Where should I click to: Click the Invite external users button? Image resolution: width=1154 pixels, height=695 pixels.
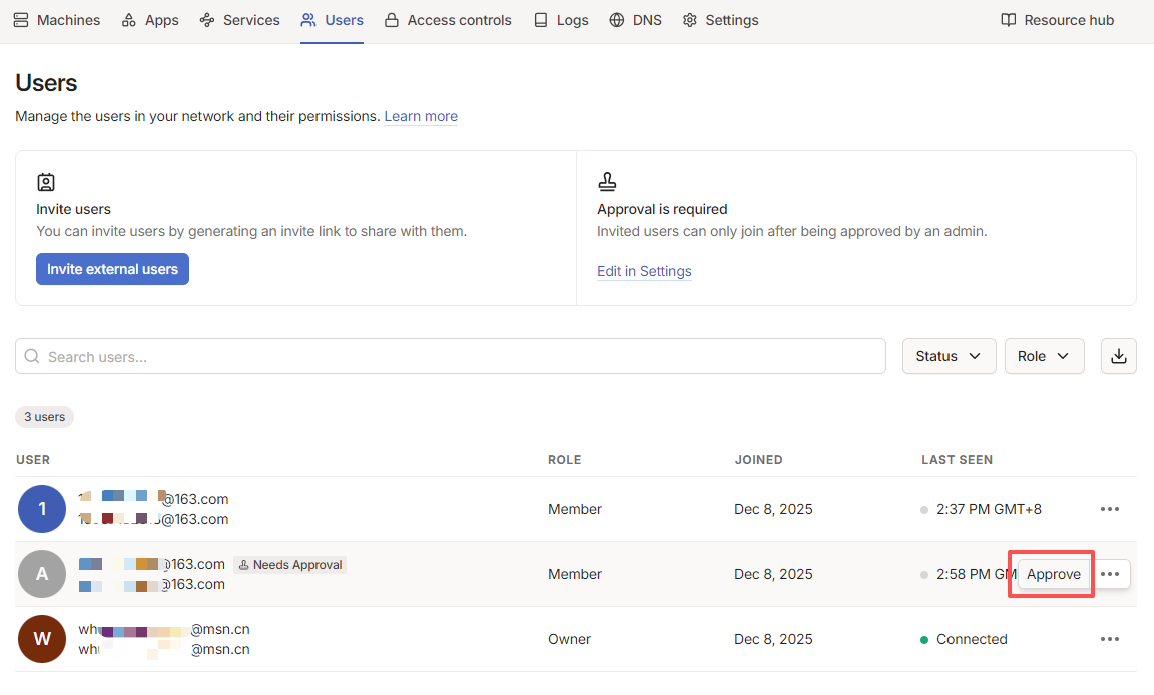tap(113, 269)
